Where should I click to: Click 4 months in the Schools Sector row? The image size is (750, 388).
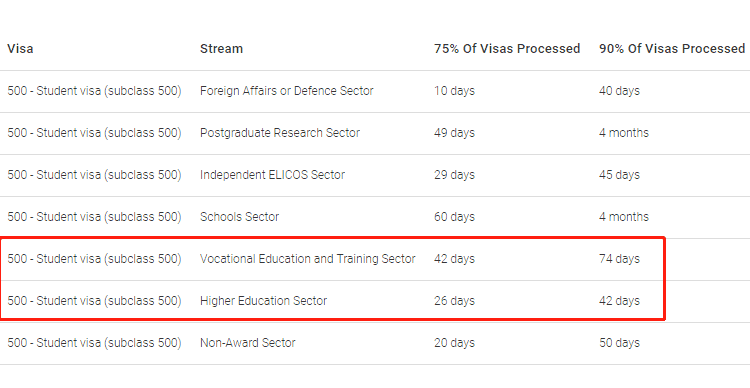point(624,217)
